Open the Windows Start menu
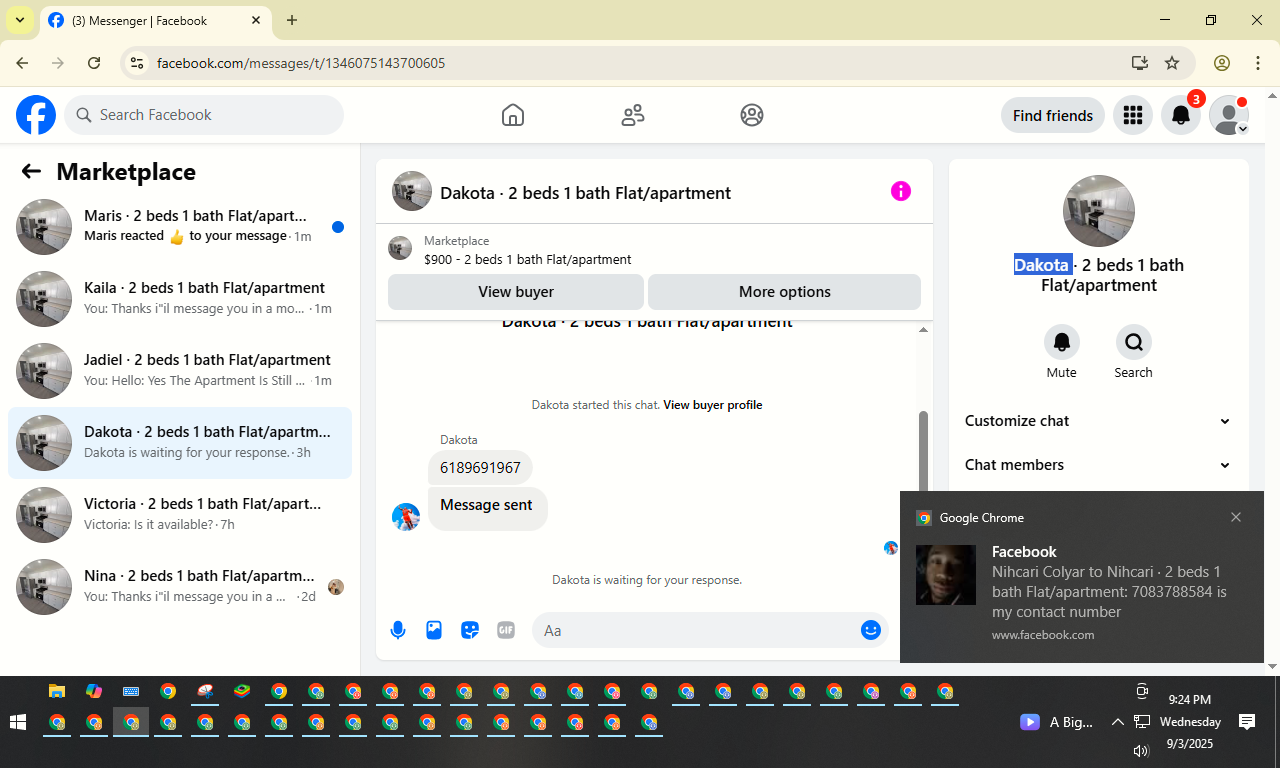This screenshot has height=768, width=1280. click(x=17, y=722)
